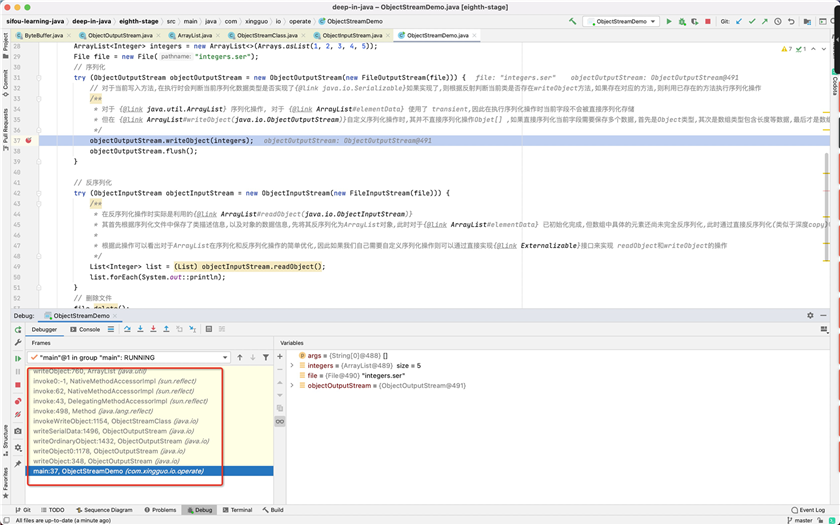Click the Run to Cursor debugger icon

click(192, 329)
